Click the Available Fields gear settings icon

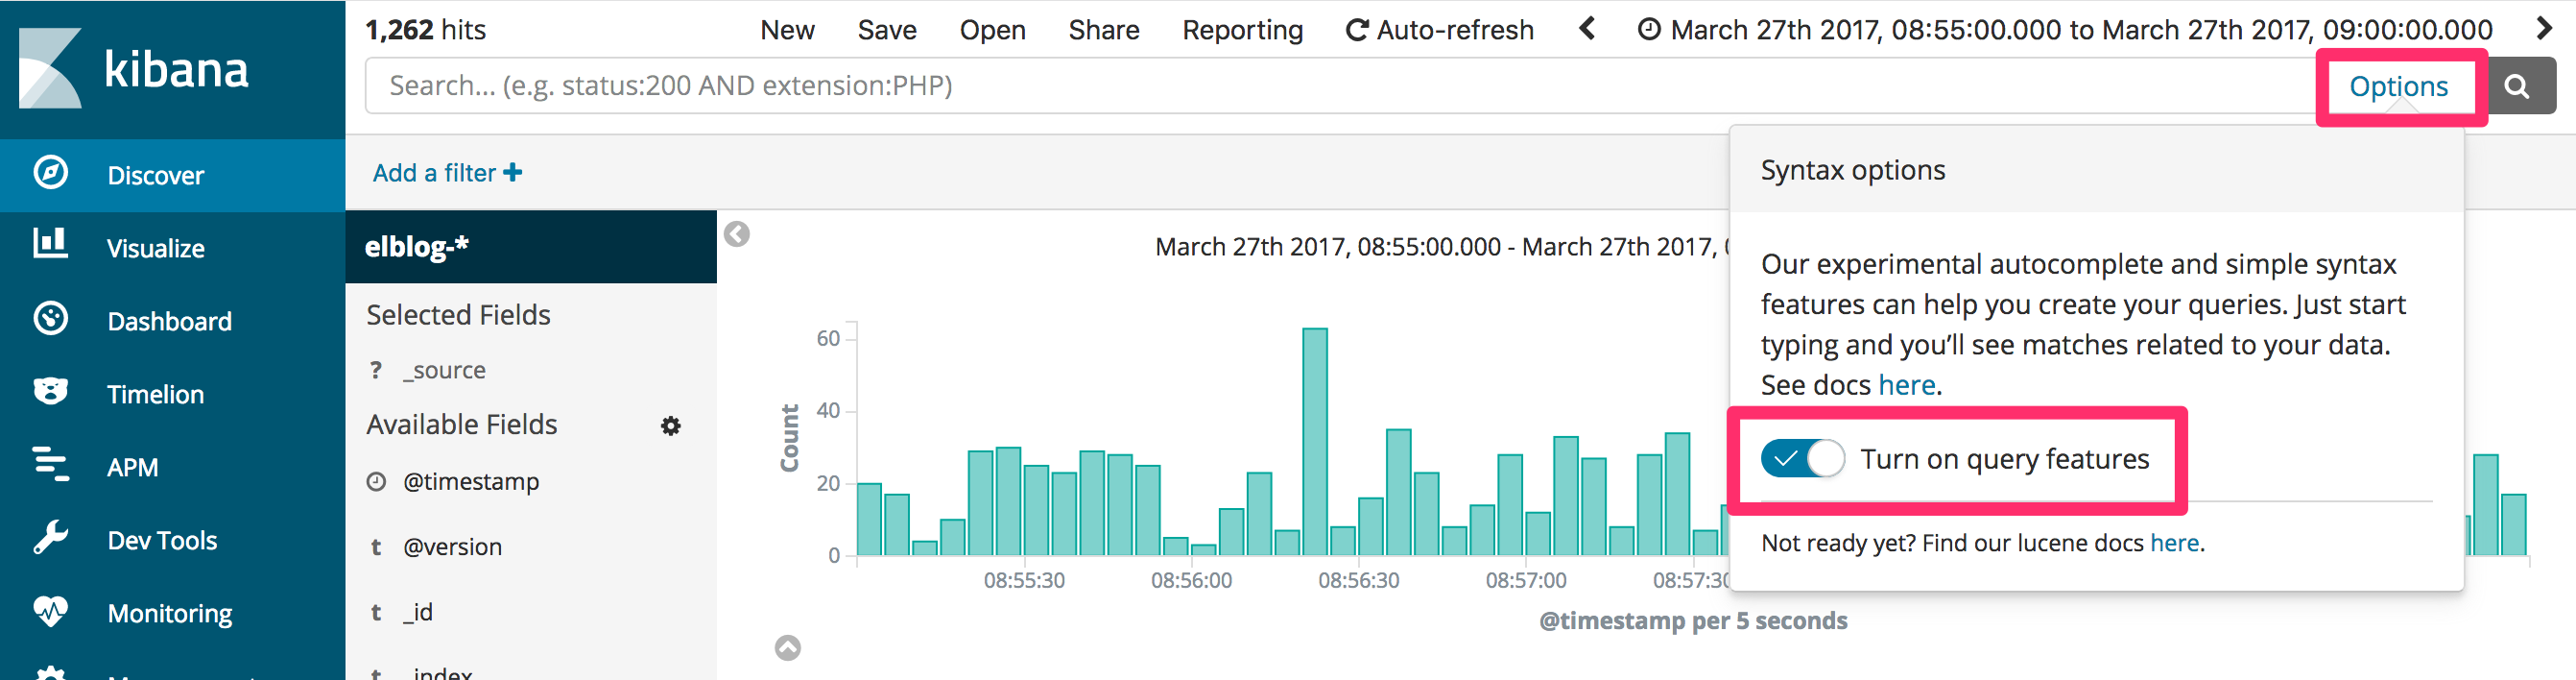pyautogui.click(x=671, y=426)
